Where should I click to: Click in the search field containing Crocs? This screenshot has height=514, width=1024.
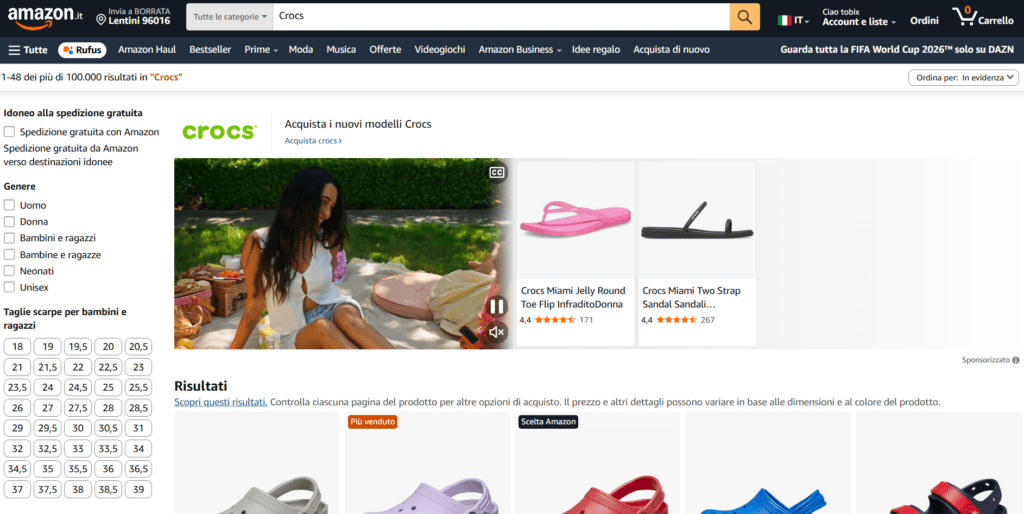tap(501, 16)
